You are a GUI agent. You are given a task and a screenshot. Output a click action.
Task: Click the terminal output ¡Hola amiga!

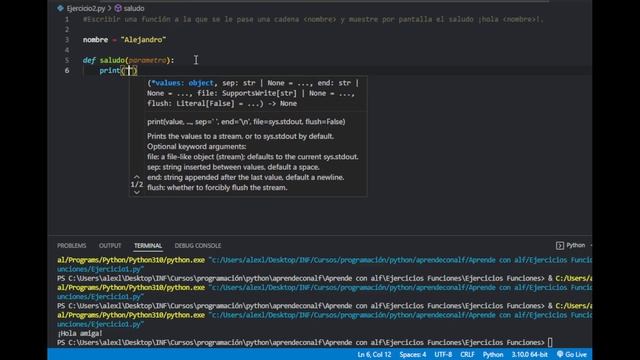click(x=80, y=333)
